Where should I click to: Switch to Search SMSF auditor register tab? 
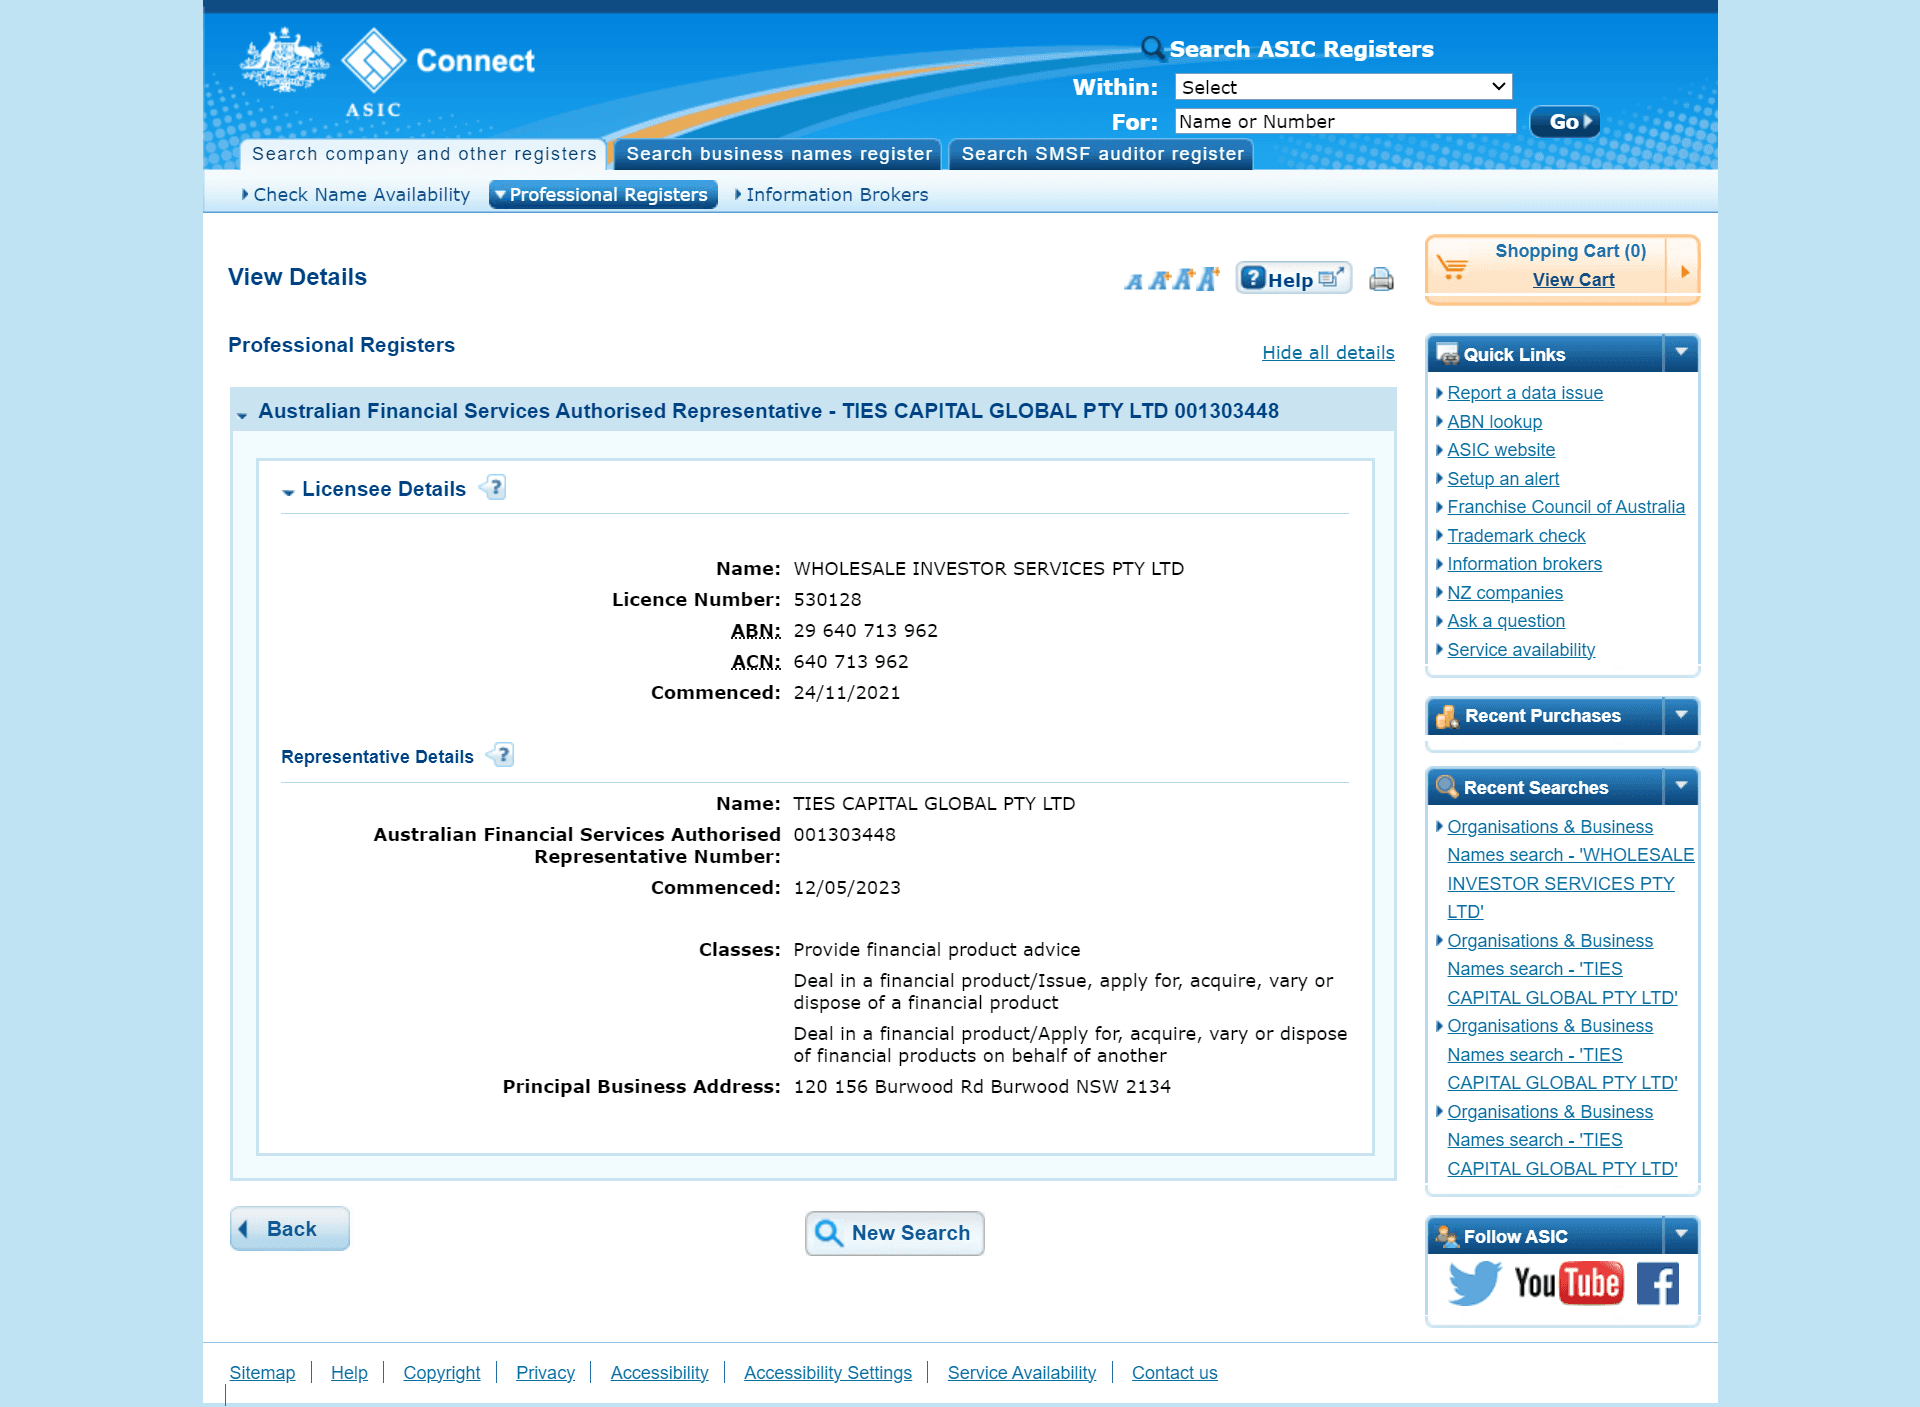click(1102, 154)
